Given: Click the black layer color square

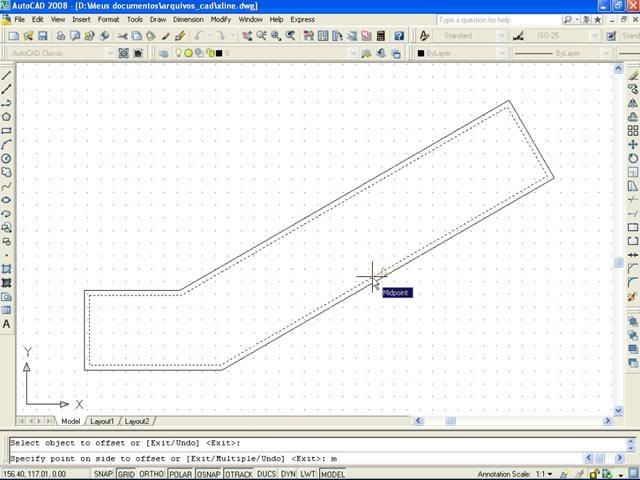Looking at the screenshot, I should click(x=219, y=53).
